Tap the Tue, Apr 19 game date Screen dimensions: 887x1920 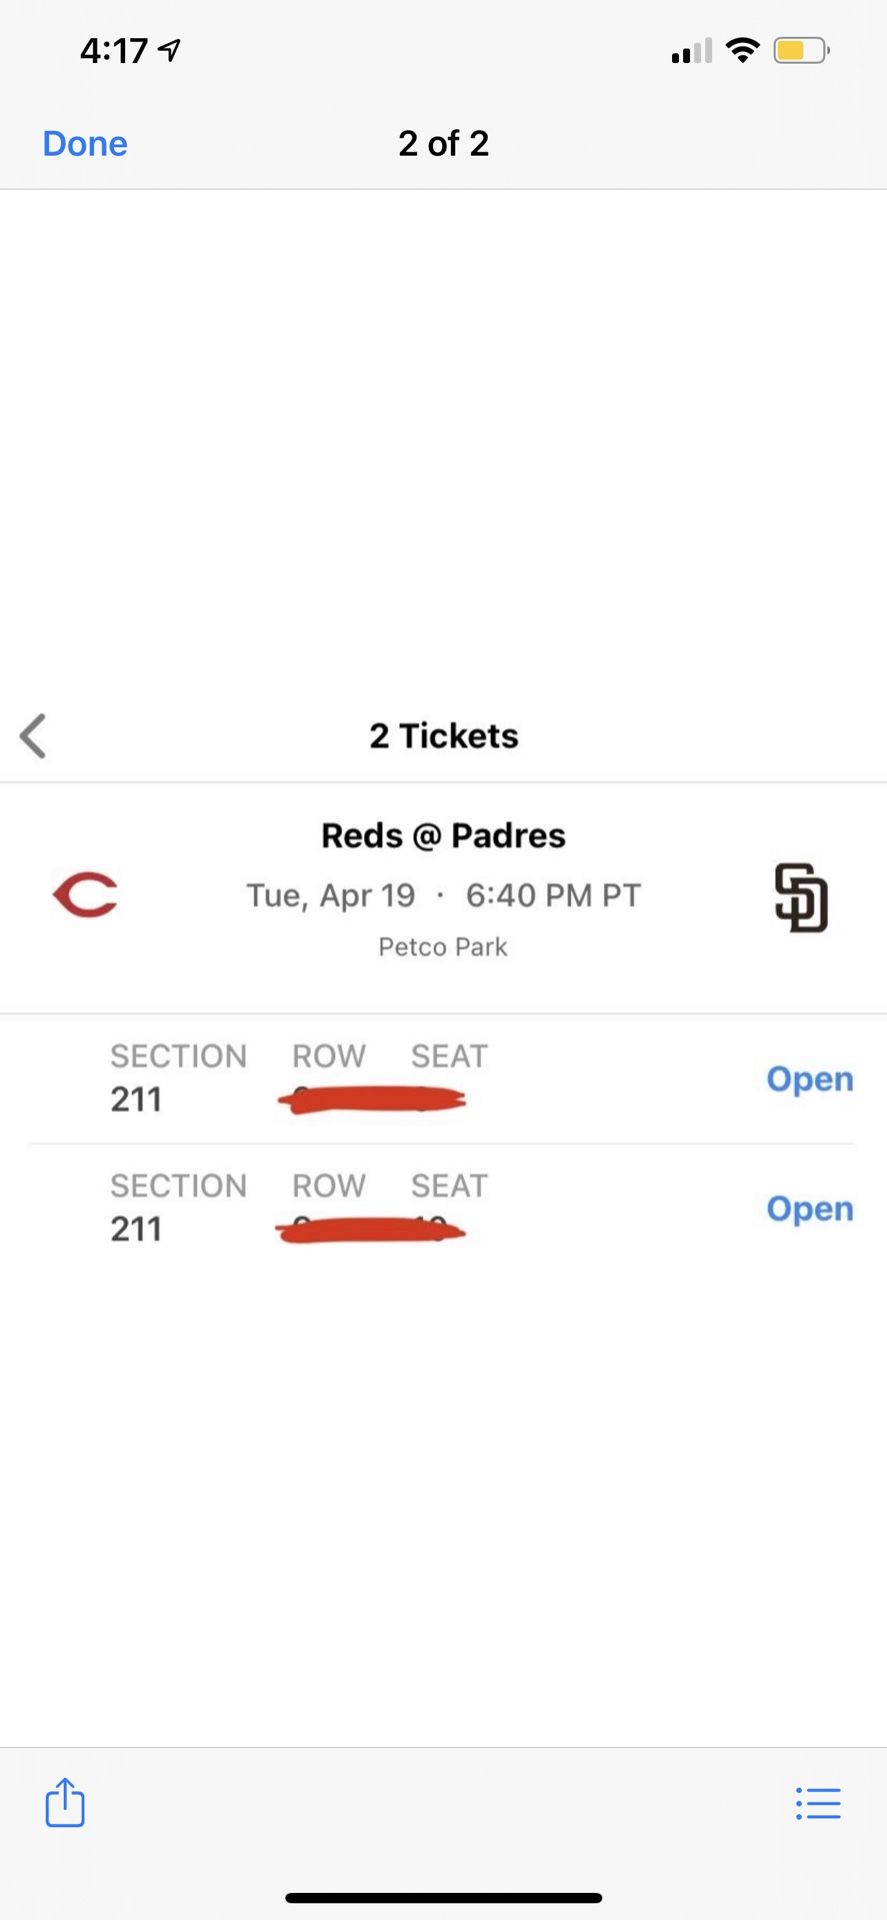(331, 895)
